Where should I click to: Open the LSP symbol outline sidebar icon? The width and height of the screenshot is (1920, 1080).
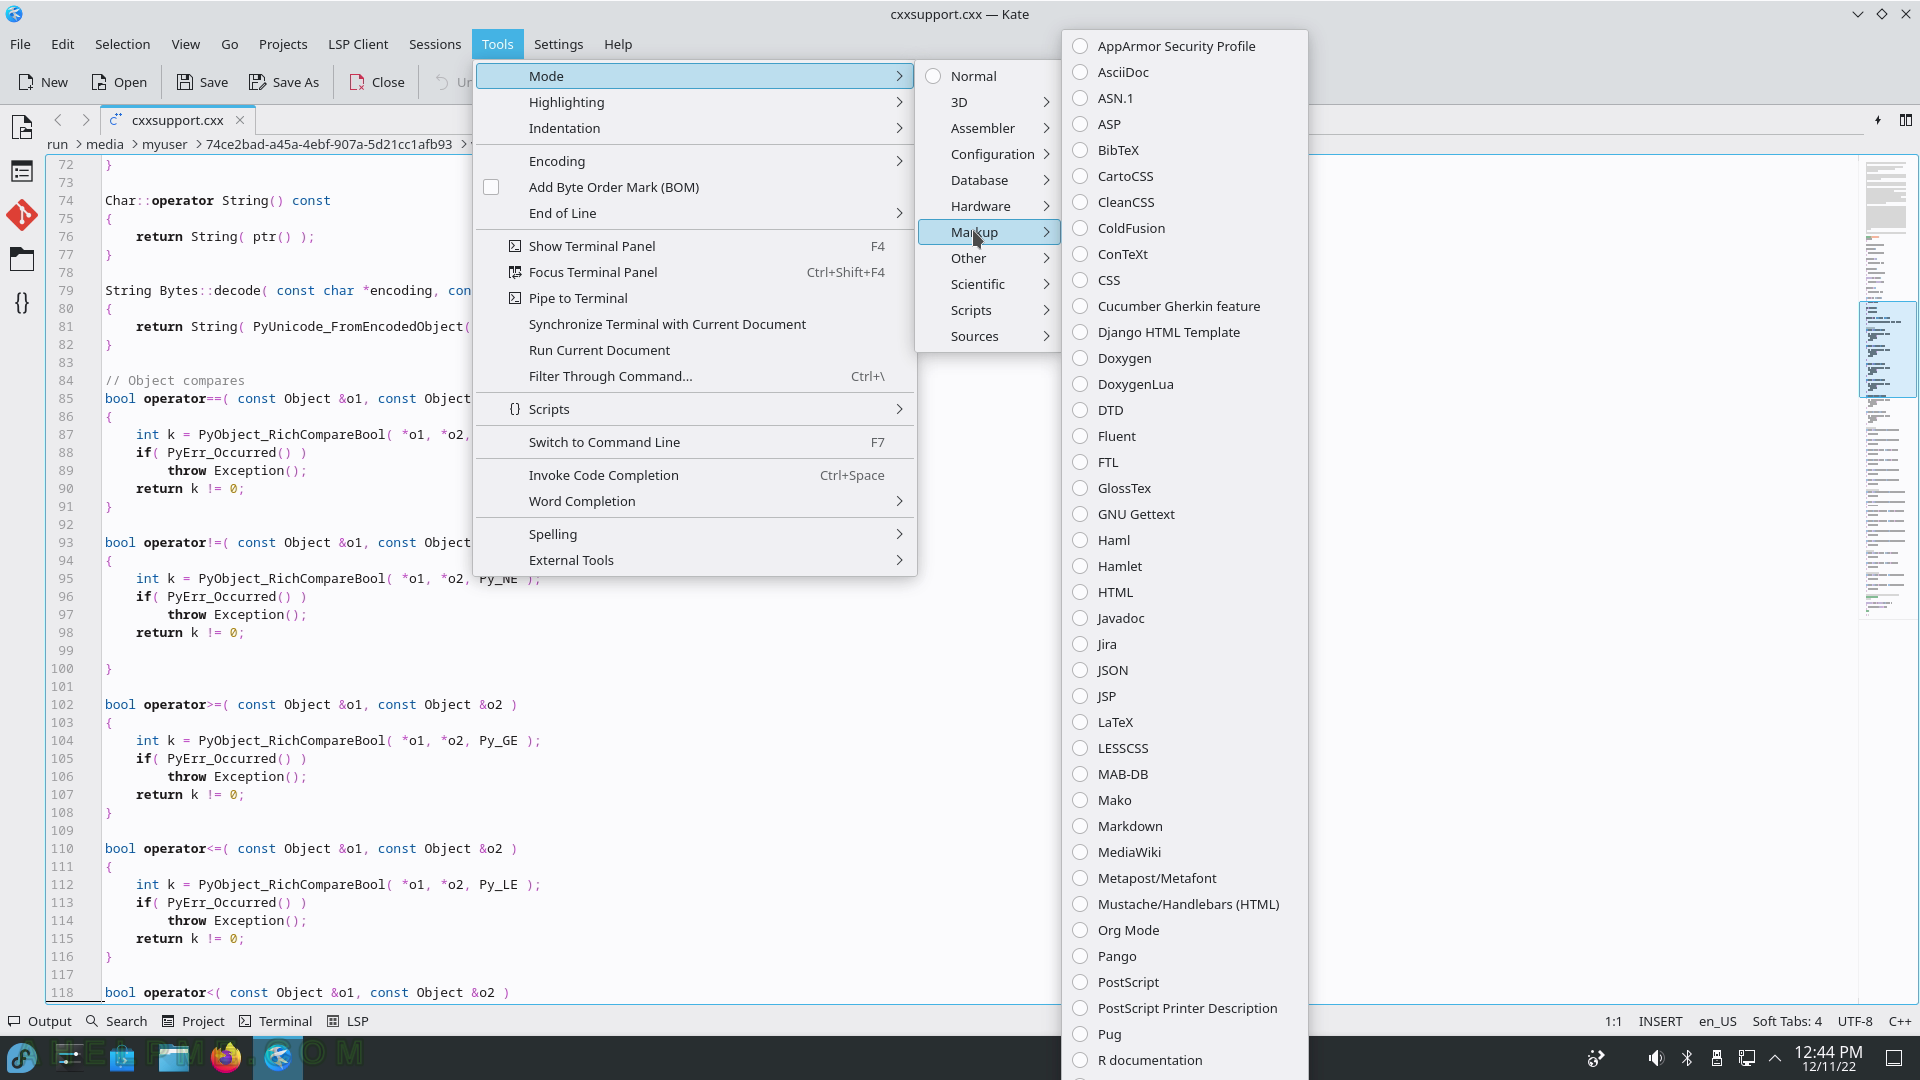coord(22,302)
